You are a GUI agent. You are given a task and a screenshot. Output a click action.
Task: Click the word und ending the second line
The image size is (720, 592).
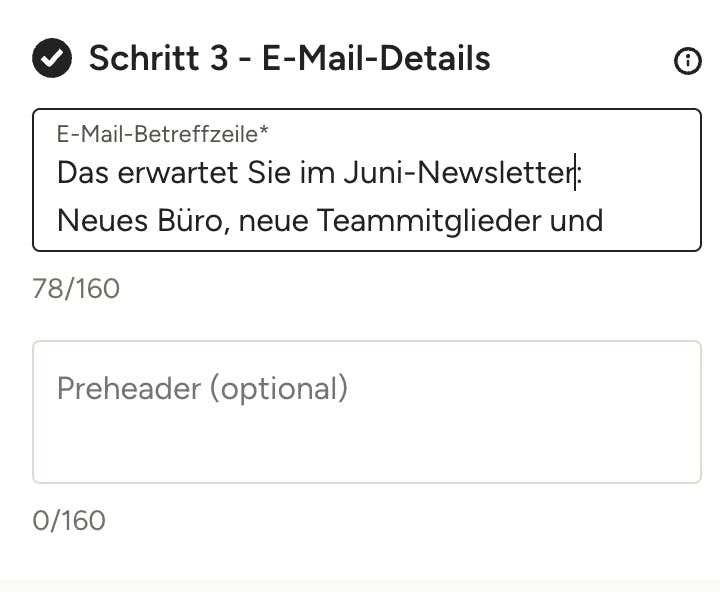(x=576, y=220)
